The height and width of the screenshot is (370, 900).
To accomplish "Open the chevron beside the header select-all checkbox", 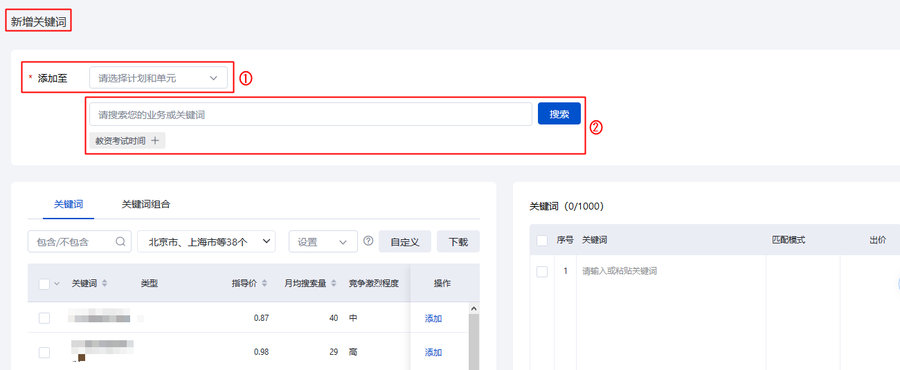I will tap(57, 283).
